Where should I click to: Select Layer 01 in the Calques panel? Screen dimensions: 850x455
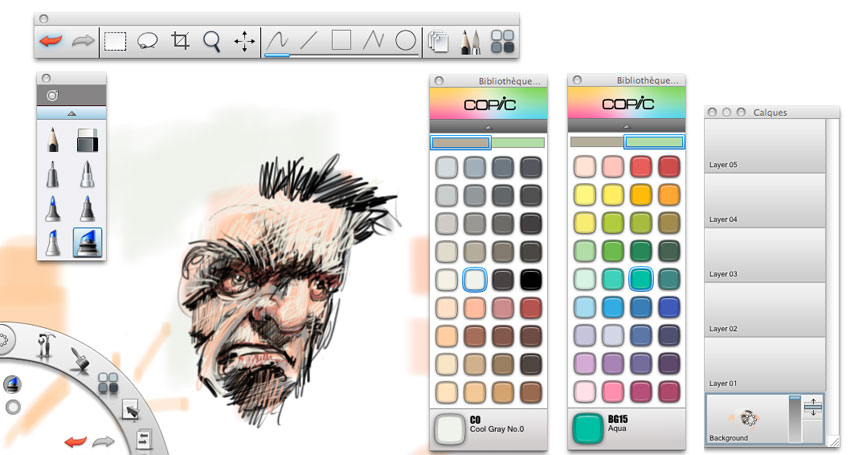pyautogui.click(x=764, y=365)
